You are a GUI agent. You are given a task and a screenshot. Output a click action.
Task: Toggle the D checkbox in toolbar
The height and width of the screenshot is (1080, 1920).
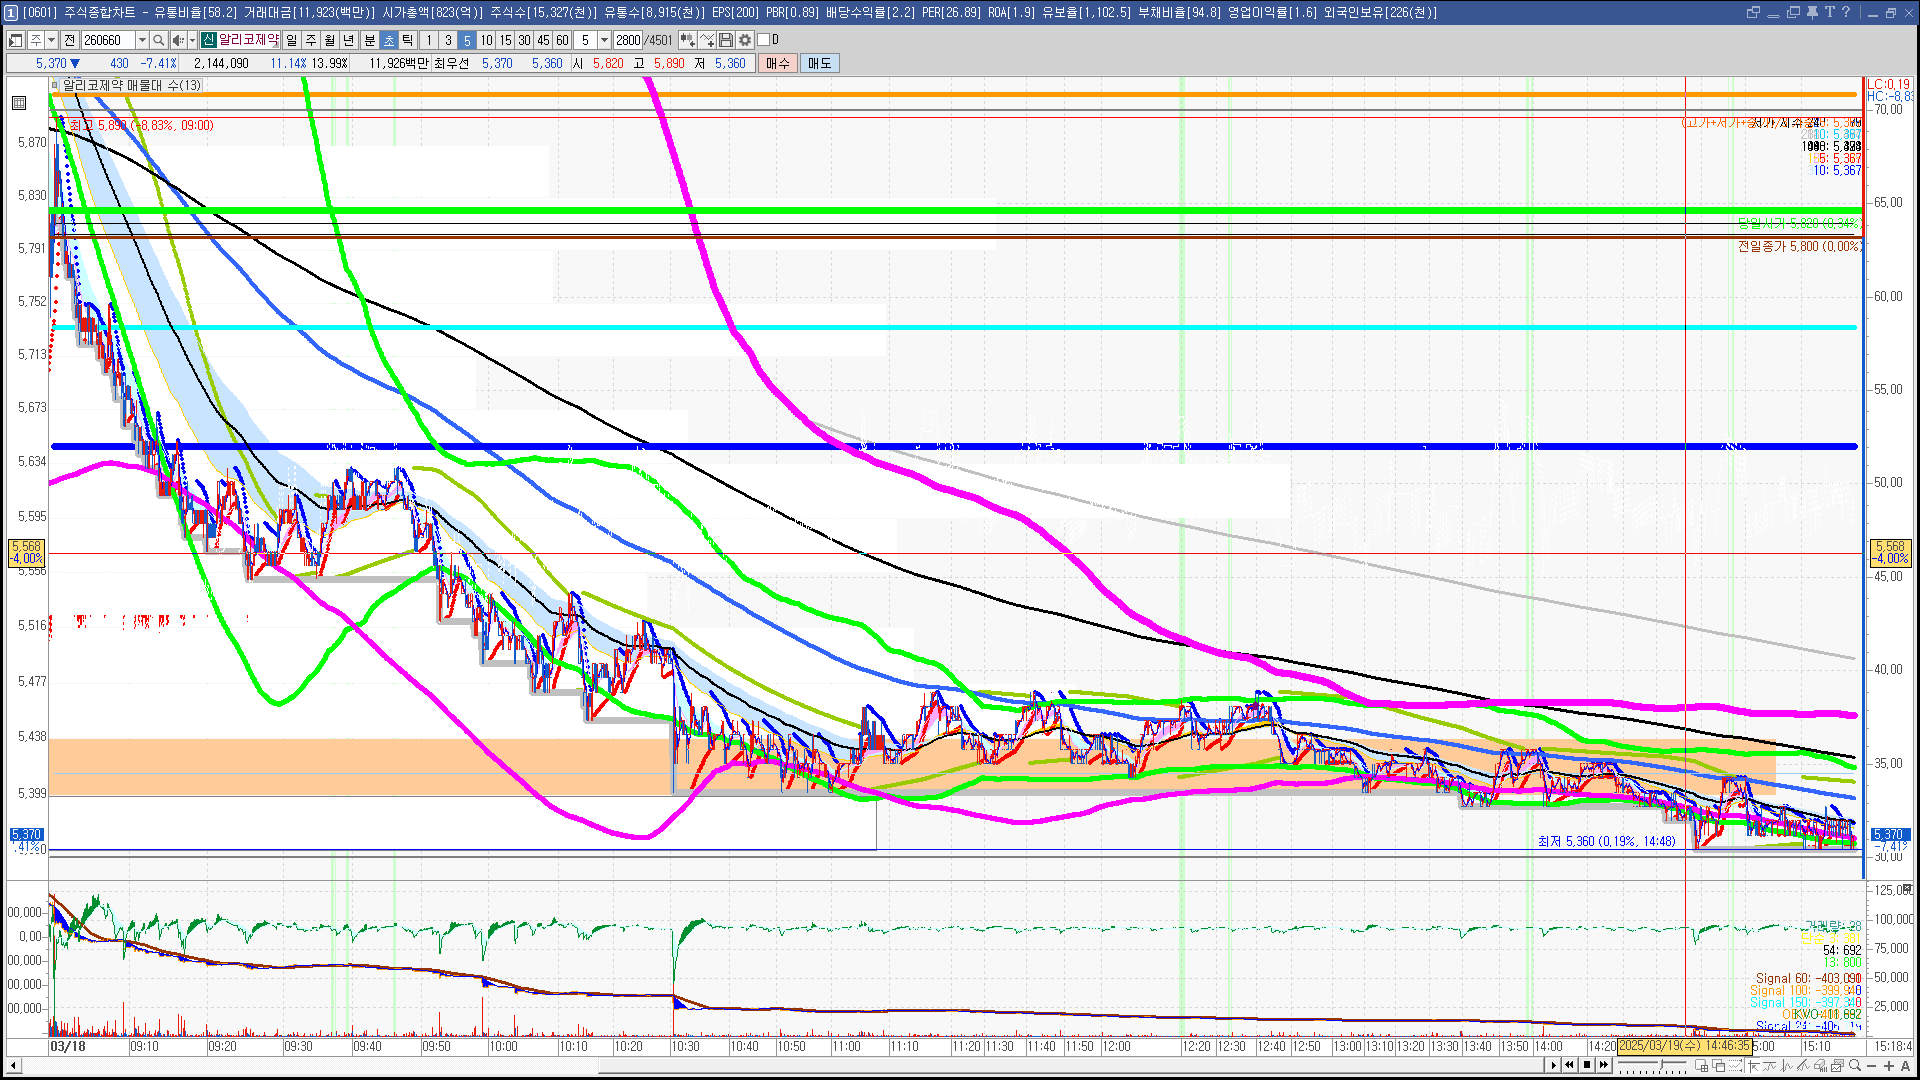click(764, 40)
